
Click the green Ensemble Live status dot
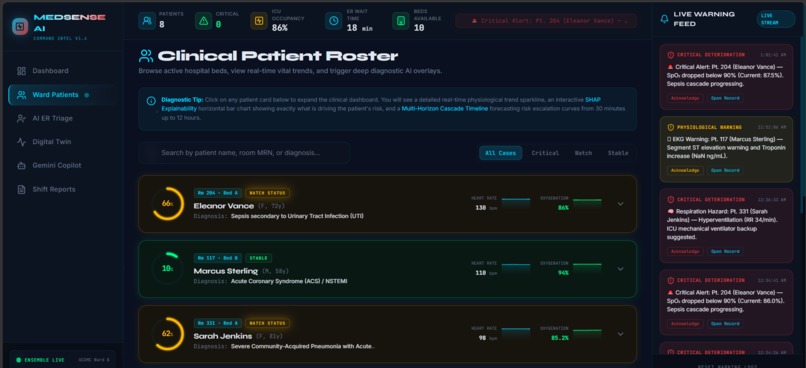(x=19, y=360)
